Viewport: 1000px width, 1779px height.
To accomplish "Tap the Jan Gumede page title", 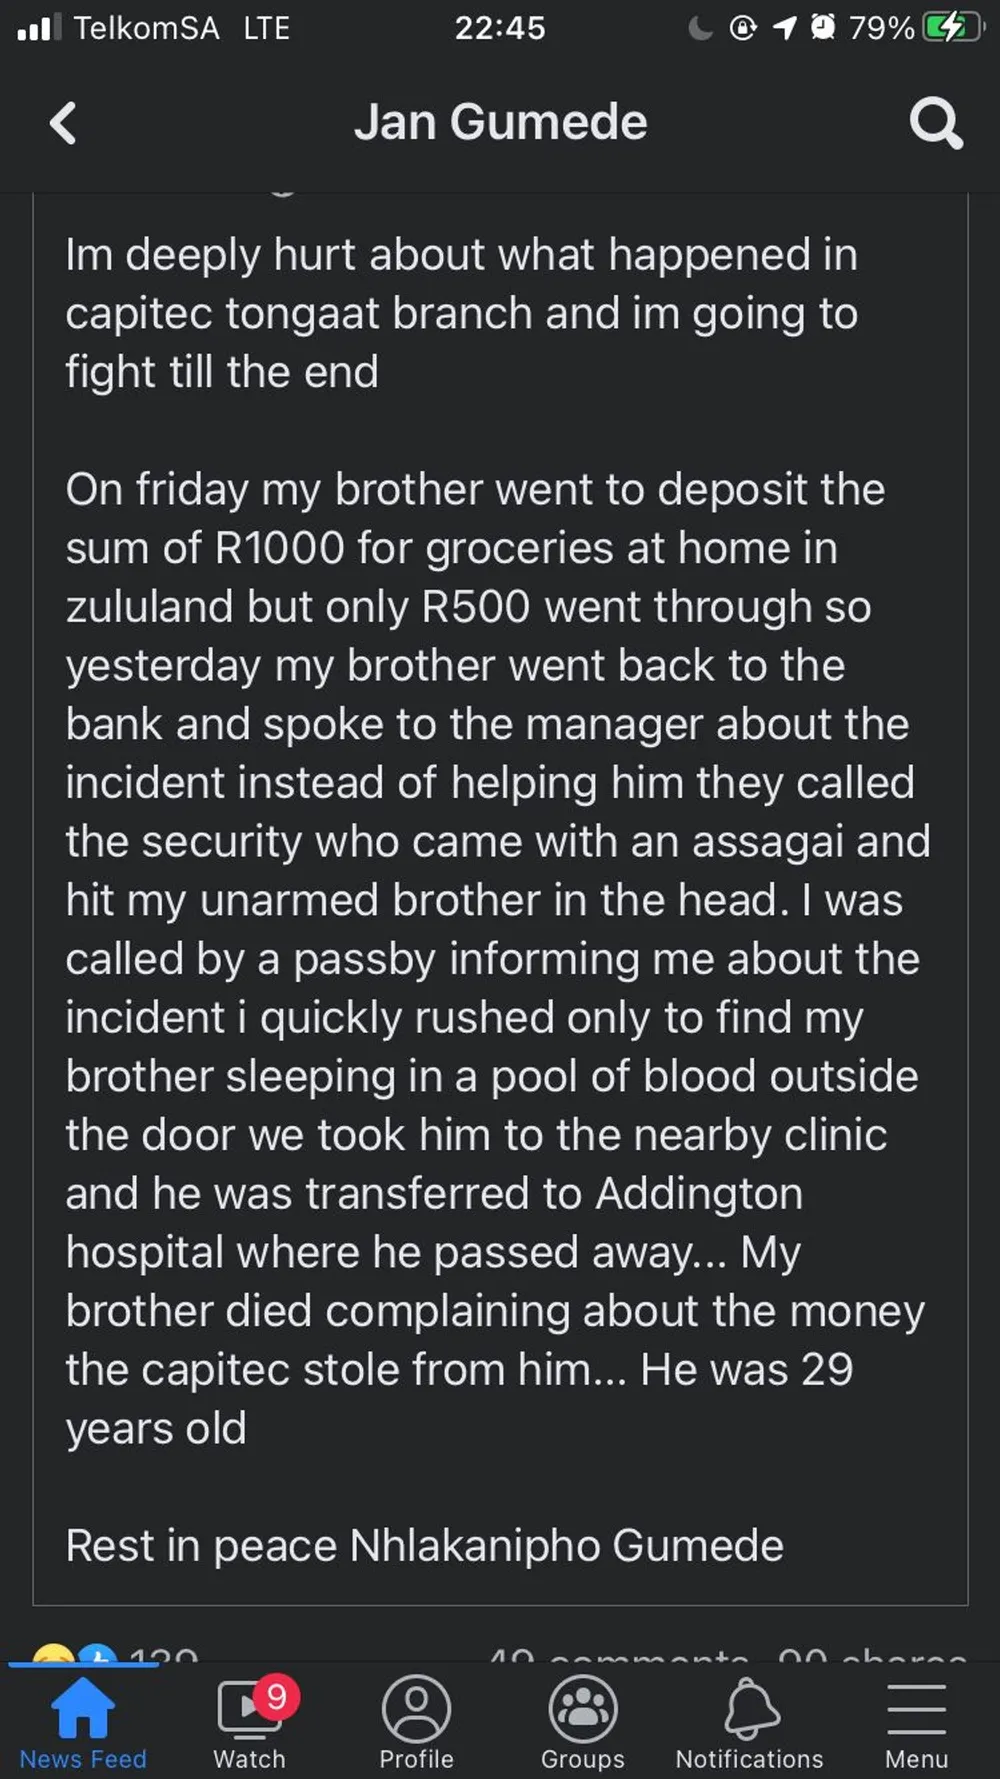I will click(500, 122).
